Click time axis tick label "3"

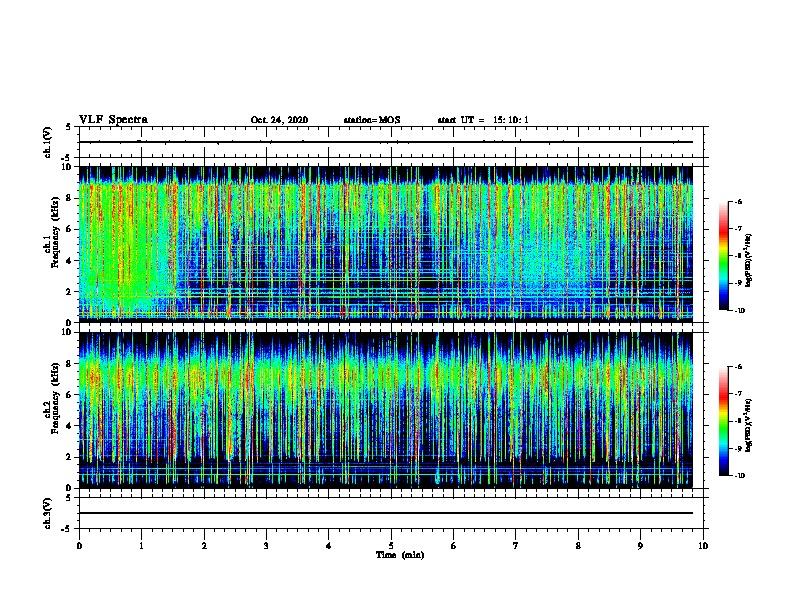point(266,546)
